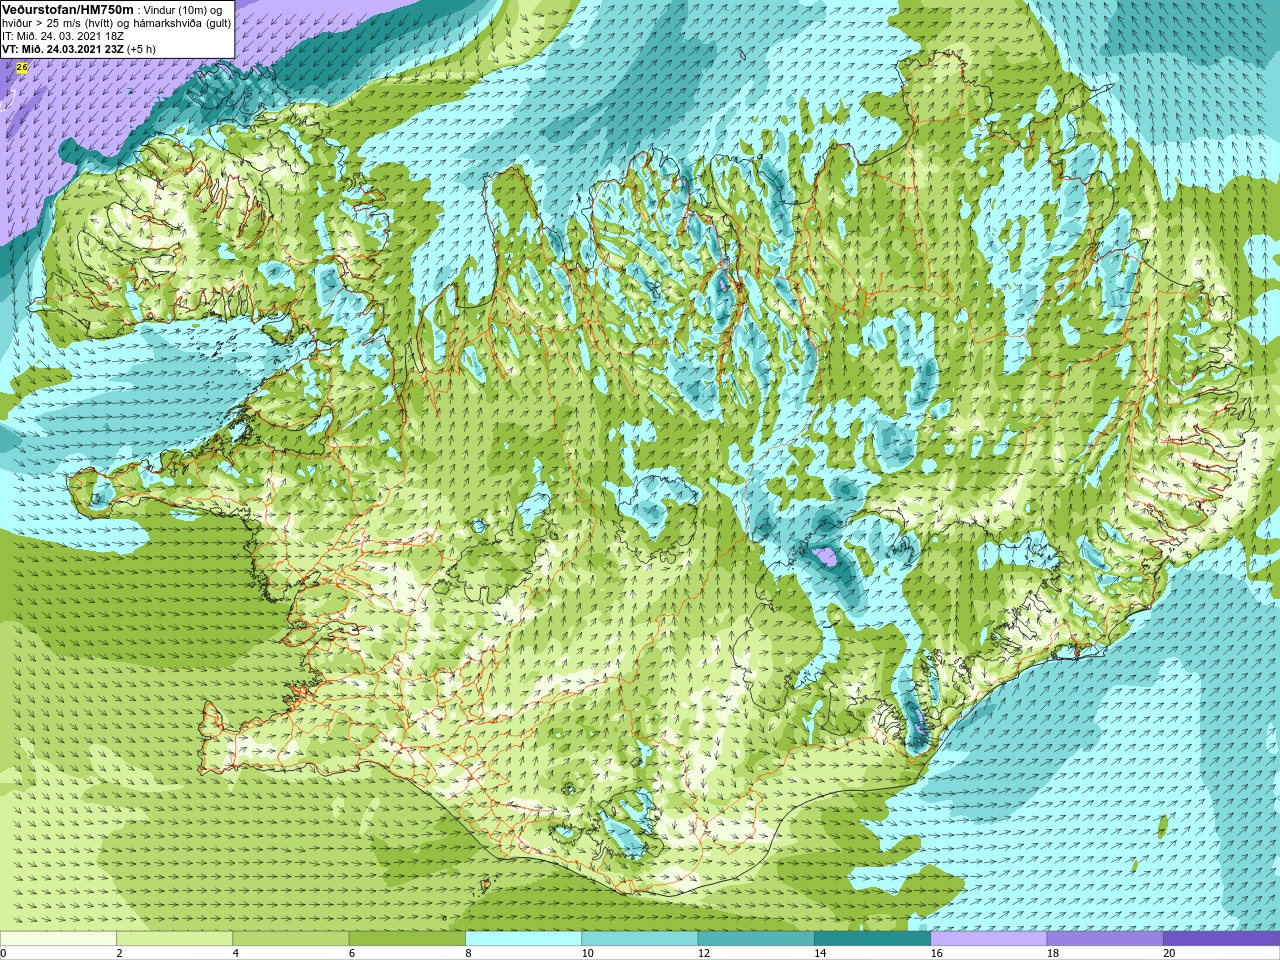Click the 8–10 m/s light cyan legend swatch

point(523,939)
